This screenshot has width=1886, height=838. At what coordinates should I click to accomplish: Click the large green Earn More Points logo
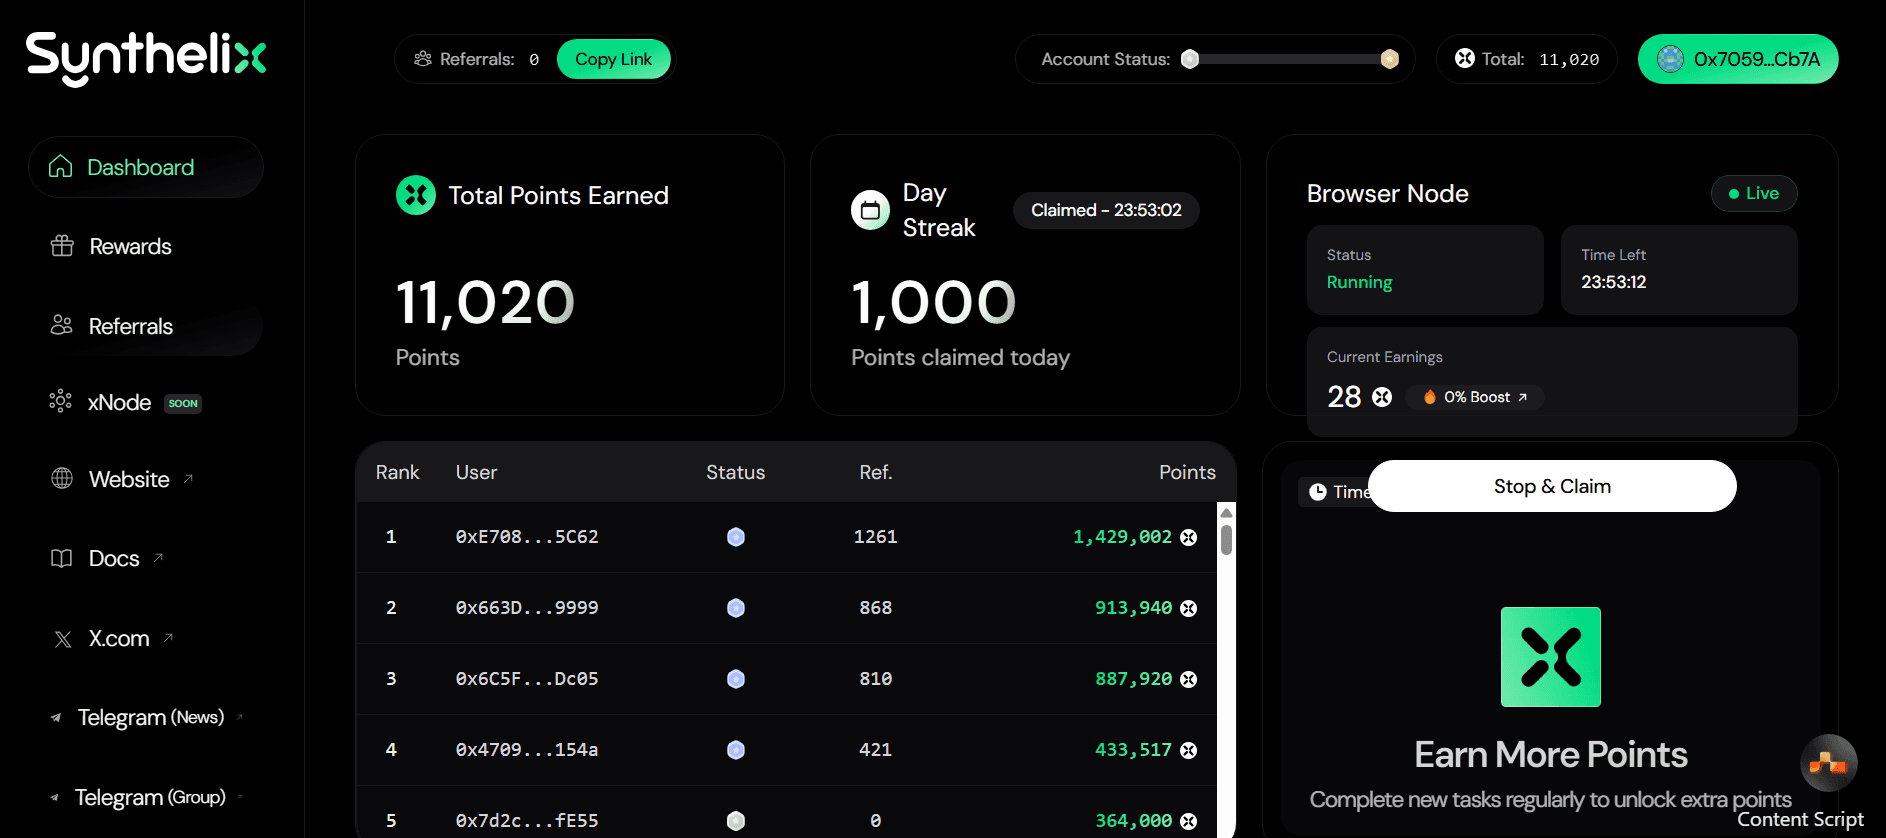(x=1550, y=657)
